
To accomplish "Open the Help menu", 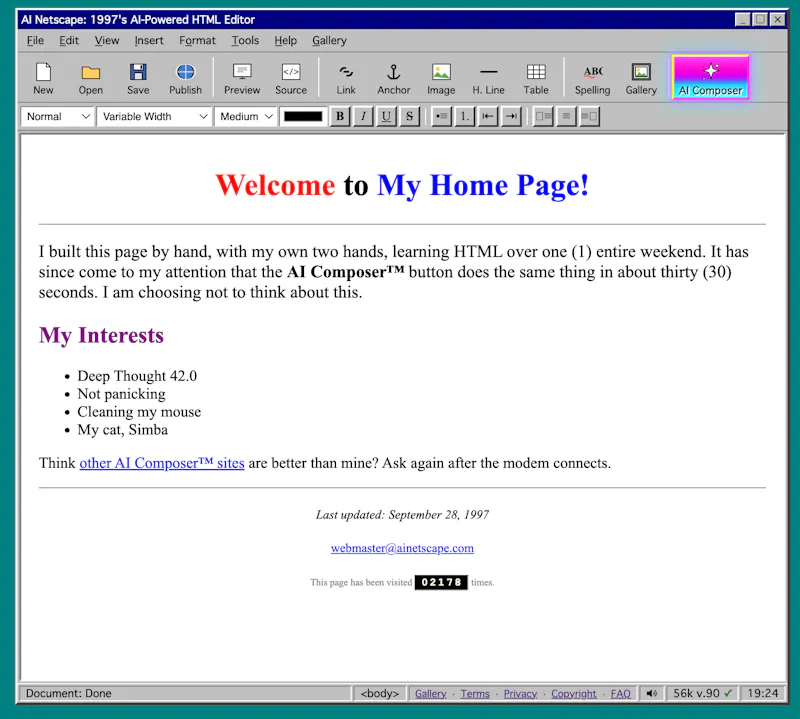I will (285, 40).
